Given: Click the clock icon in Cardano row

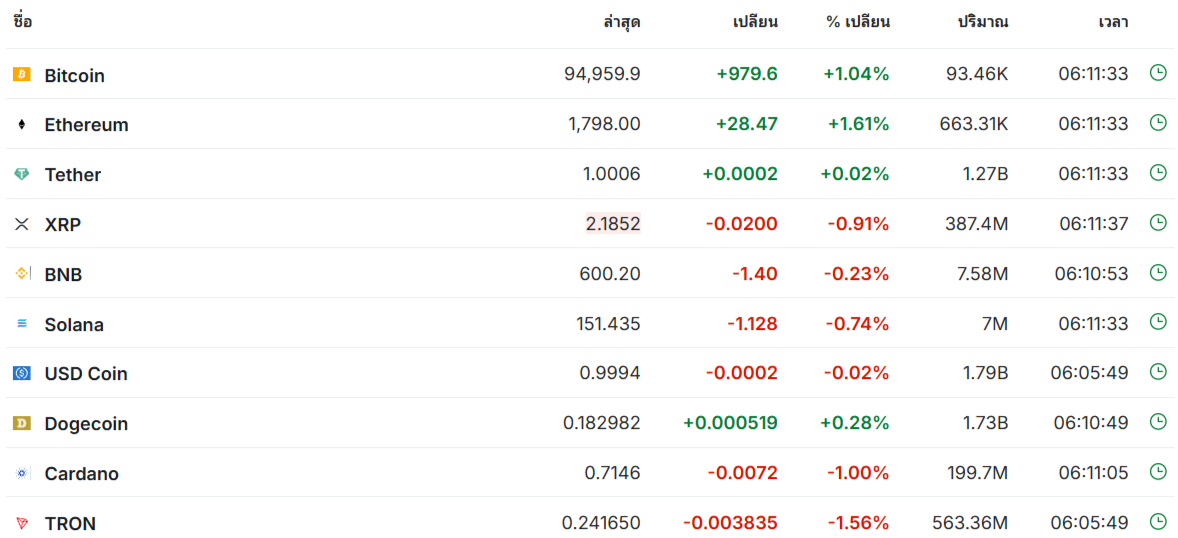Looking at the screenshot, I should click(1158, 472).
